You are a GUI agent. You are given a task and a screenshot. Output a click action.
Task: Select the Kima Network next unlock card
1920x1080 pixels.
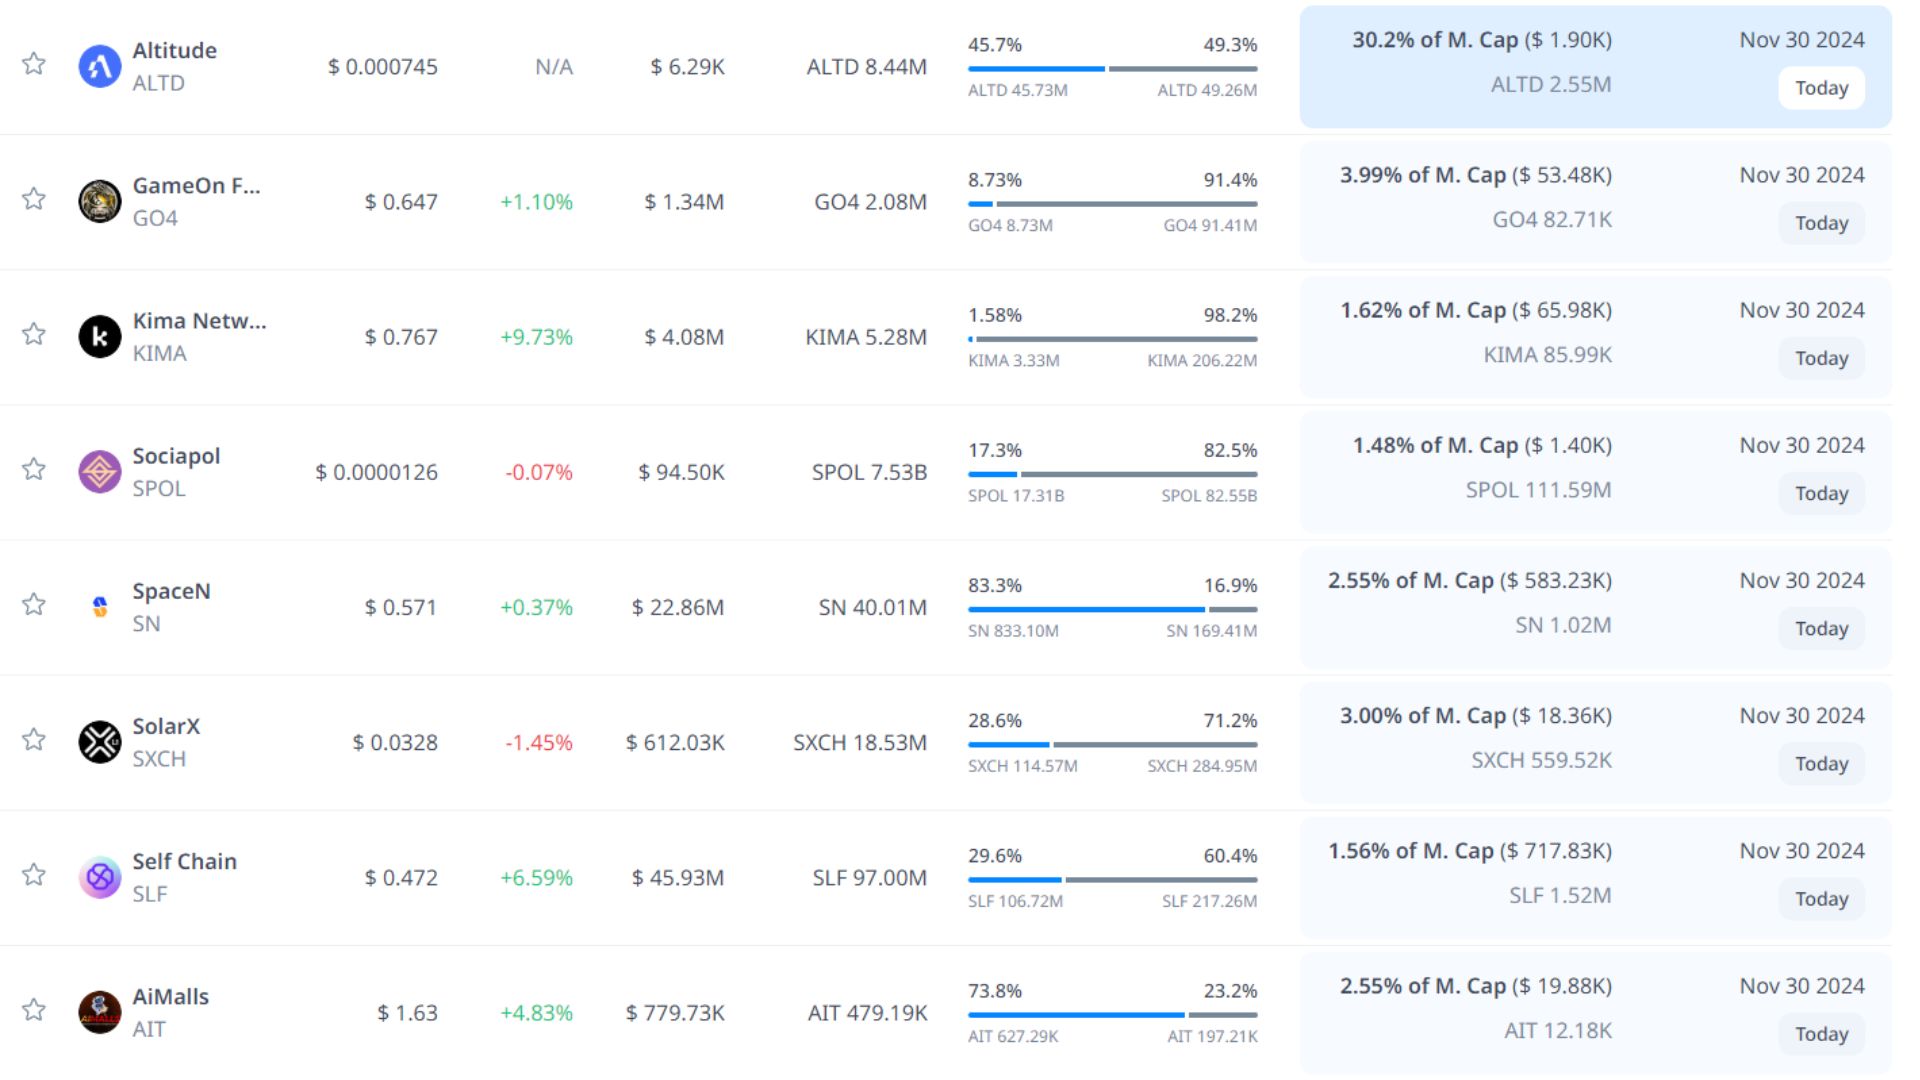[x=1595, y=337]
